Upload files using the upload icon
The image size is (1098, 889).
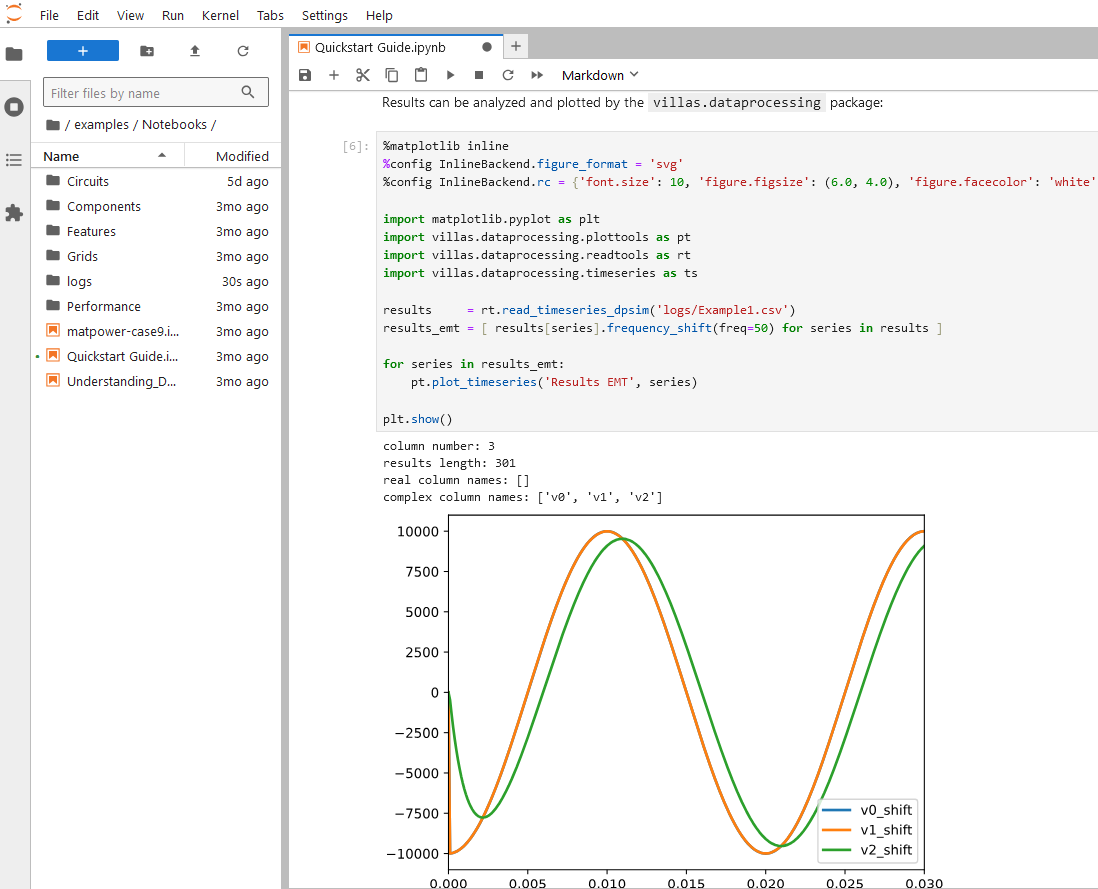[x=195, y=51]
